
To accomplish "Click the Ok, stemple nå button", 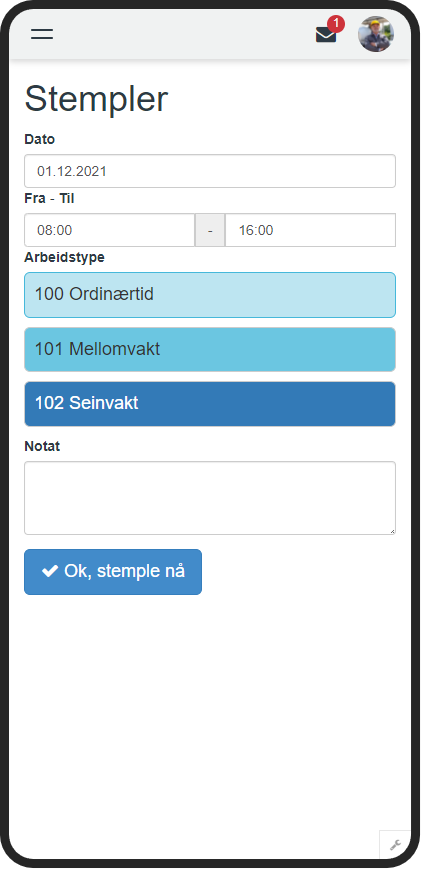I will click(113, 572).
